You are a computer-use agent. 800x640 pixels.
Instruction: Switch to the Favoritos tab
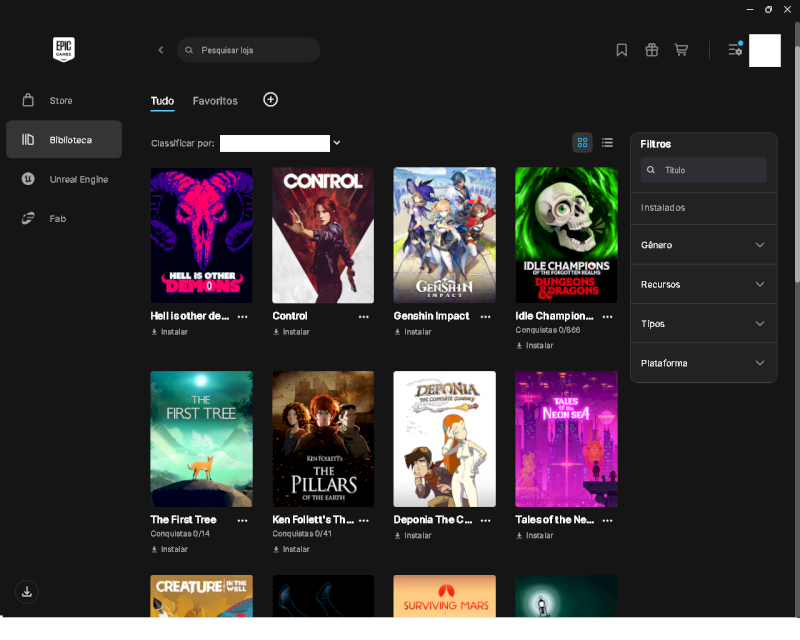(215, 101)
